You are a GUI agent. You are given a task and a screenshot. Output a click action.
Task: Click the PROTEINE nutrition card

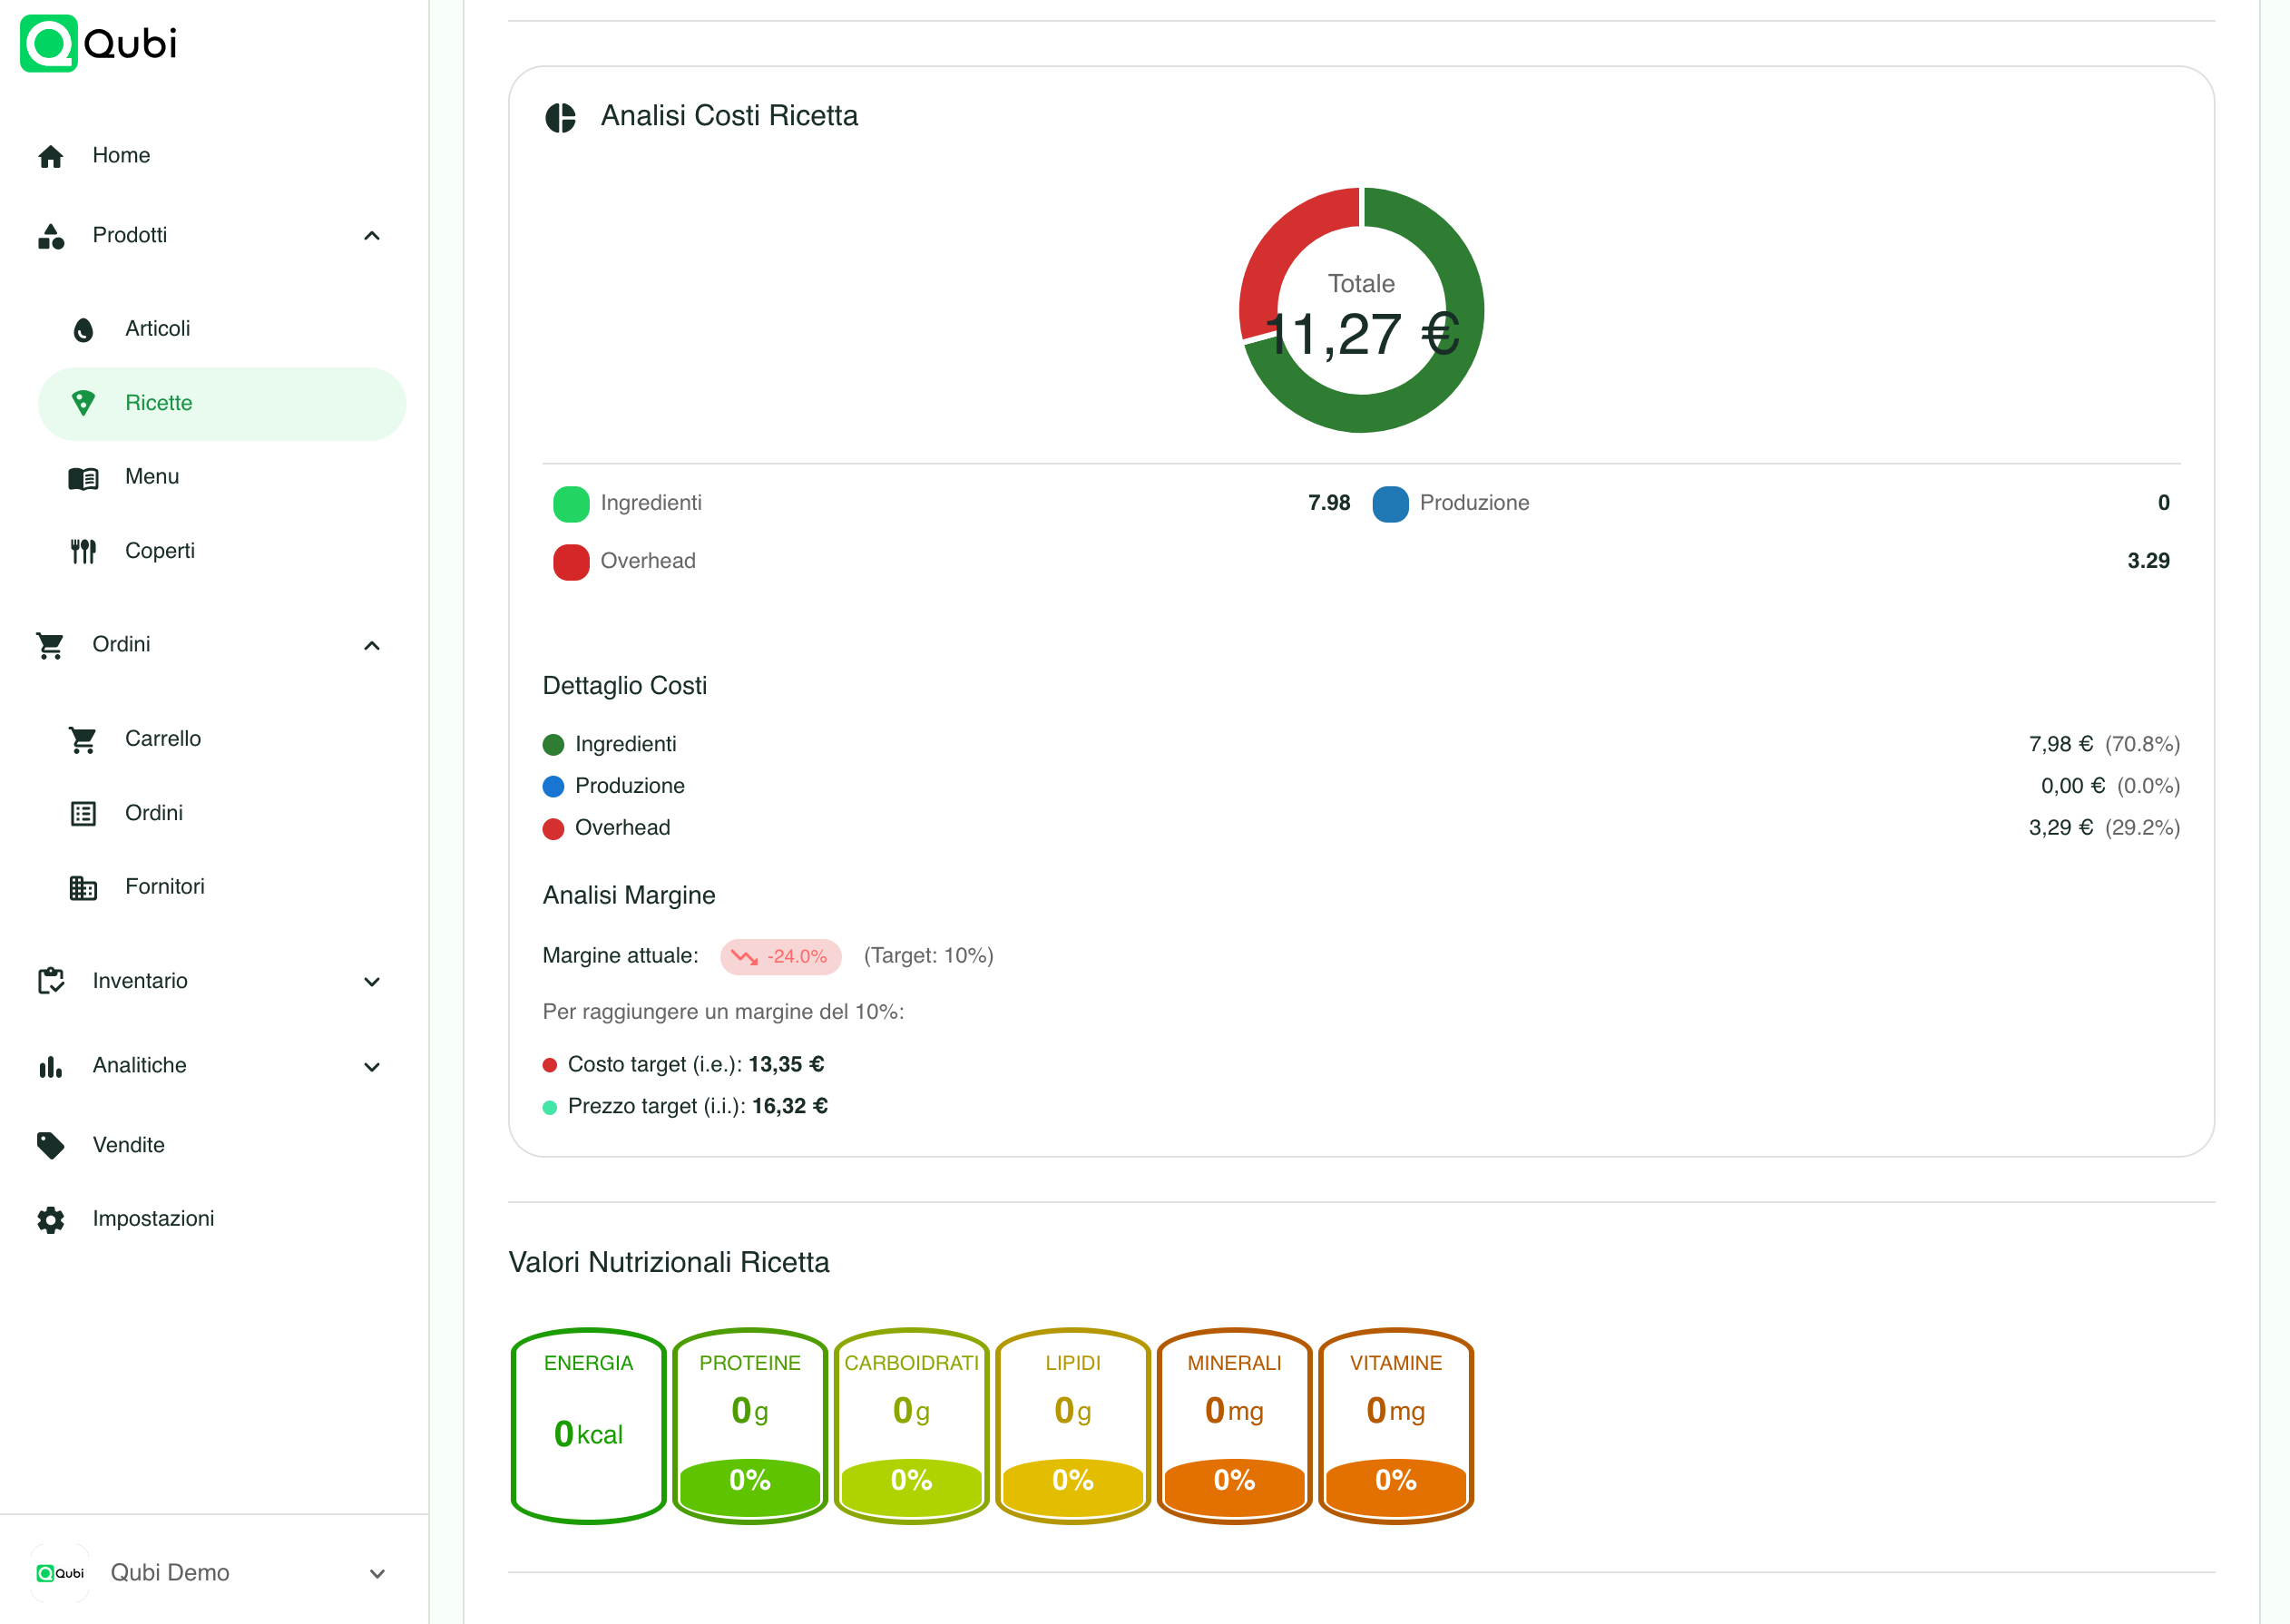[750, 1425]
